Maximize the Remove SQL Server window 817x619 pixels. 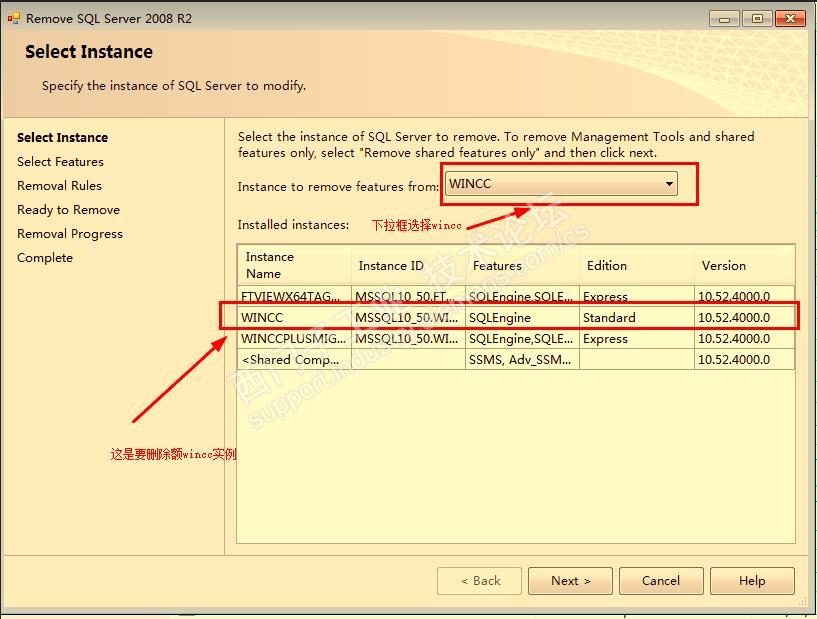click(x=757, y=19)
